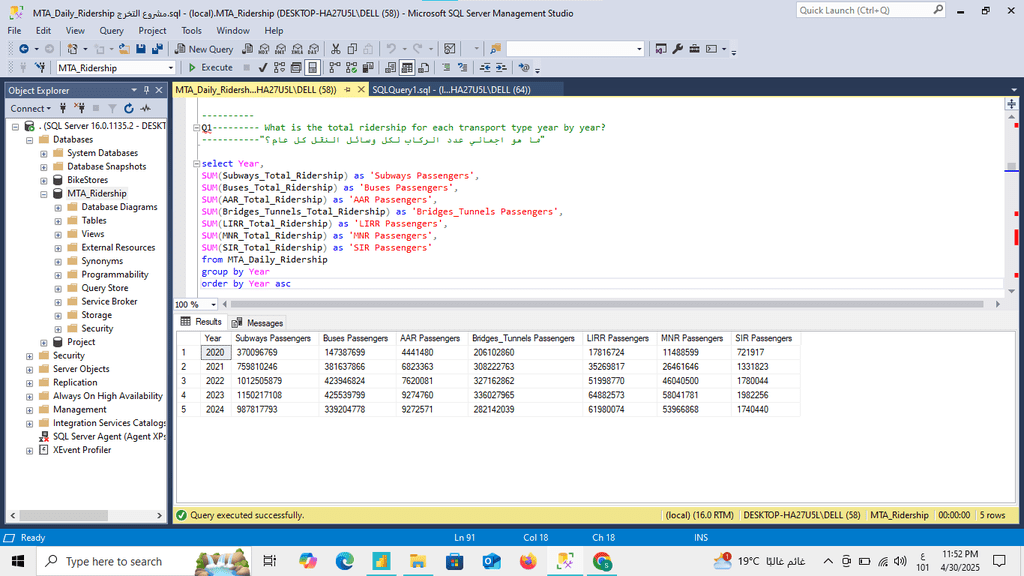Refresh the Object Explorer tree

tap(129, 108)
